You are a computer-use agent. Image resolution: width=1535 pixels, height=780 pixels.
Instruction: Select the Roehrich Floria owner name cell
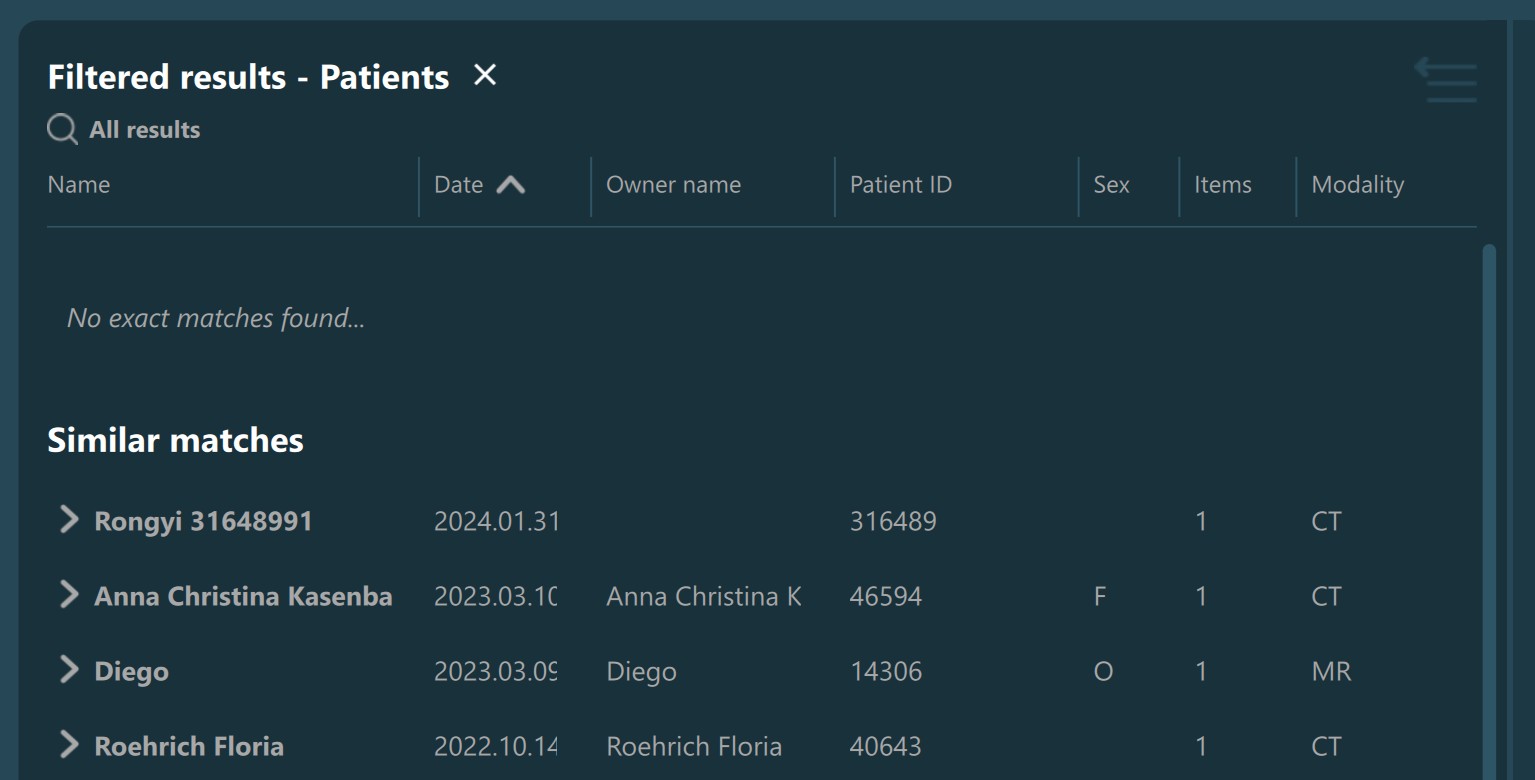(x=694, y=746)
